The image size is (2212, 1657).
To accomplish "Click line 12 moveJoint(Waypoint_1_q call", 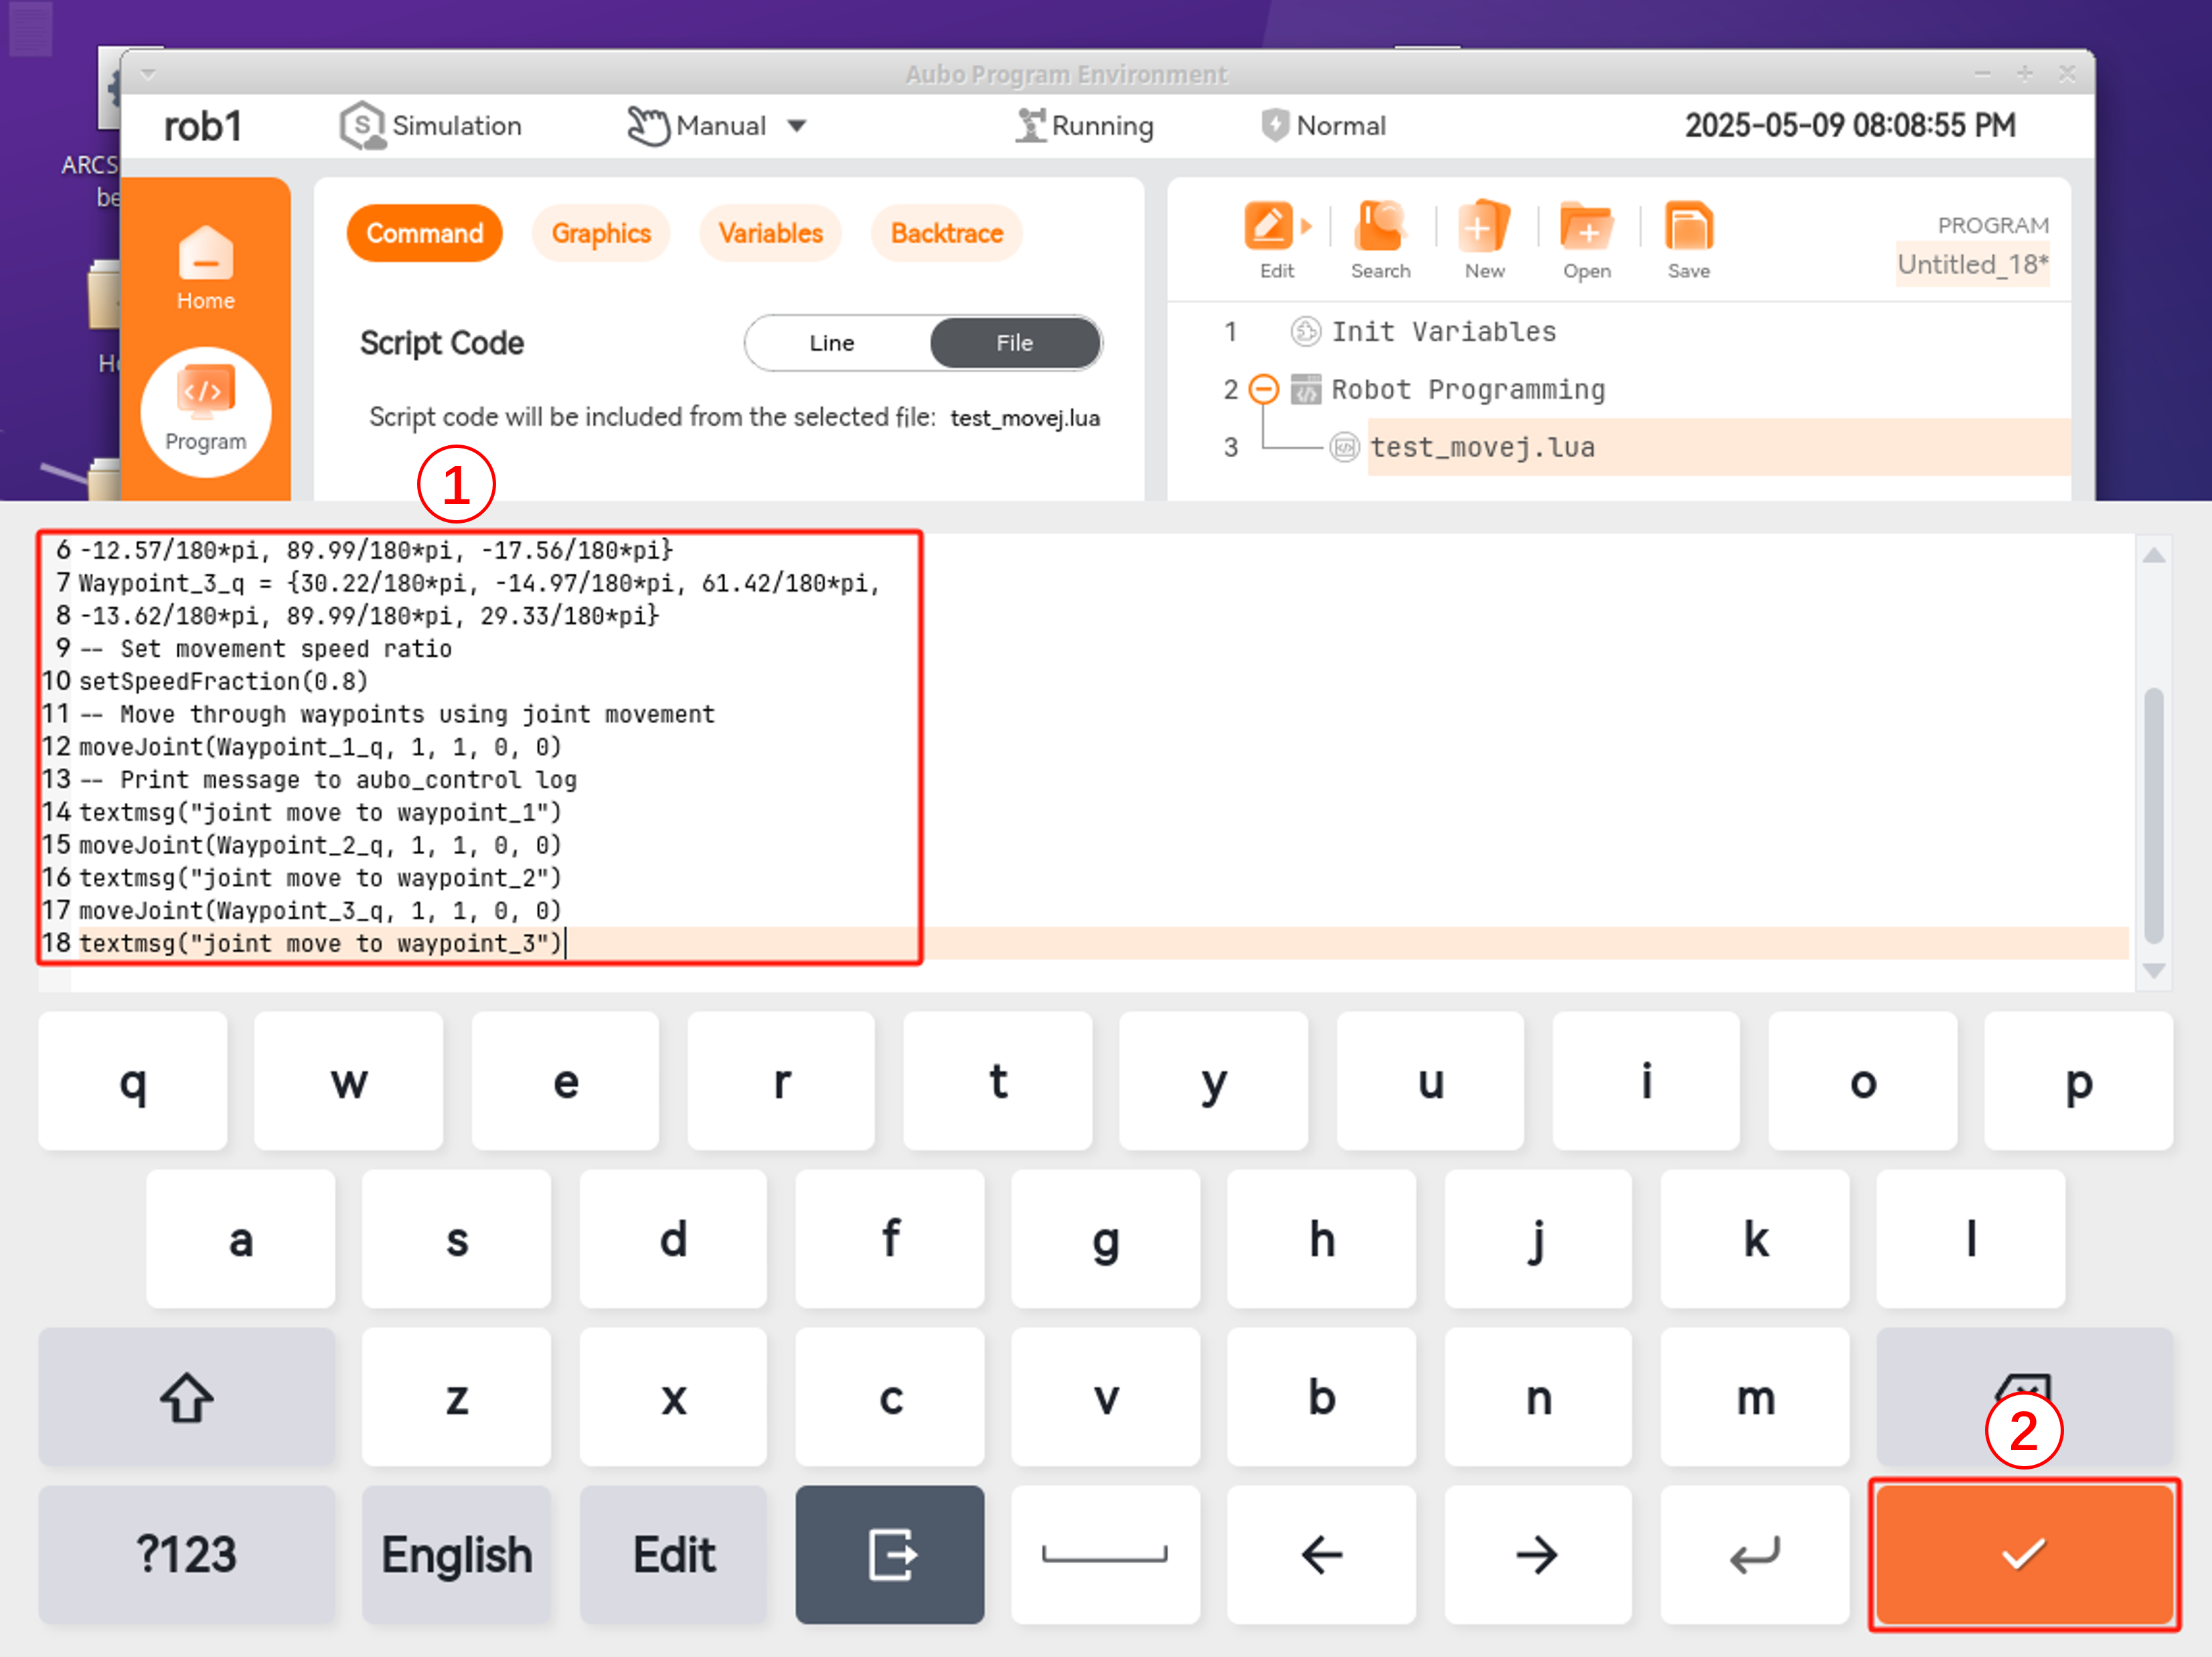I will [321, 747].
